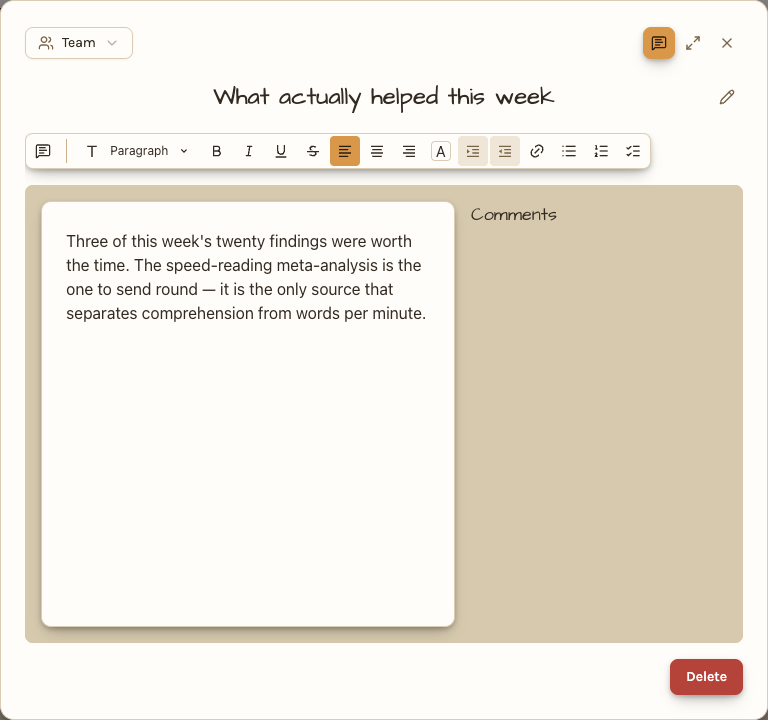The width and height of the screenshot is (768, 720).
Task: Apply strikethrough formatting
Action: click(313, 151)
